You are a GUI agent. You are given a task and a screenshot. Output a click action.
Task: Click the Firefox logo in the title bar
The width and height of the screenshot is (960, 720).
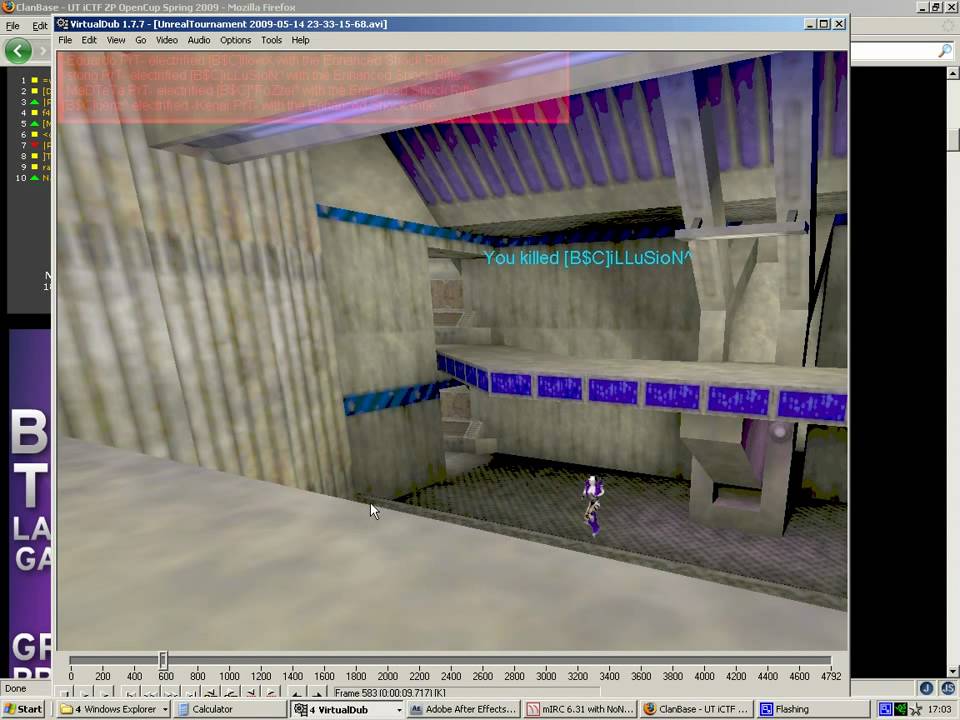[8, 7]
